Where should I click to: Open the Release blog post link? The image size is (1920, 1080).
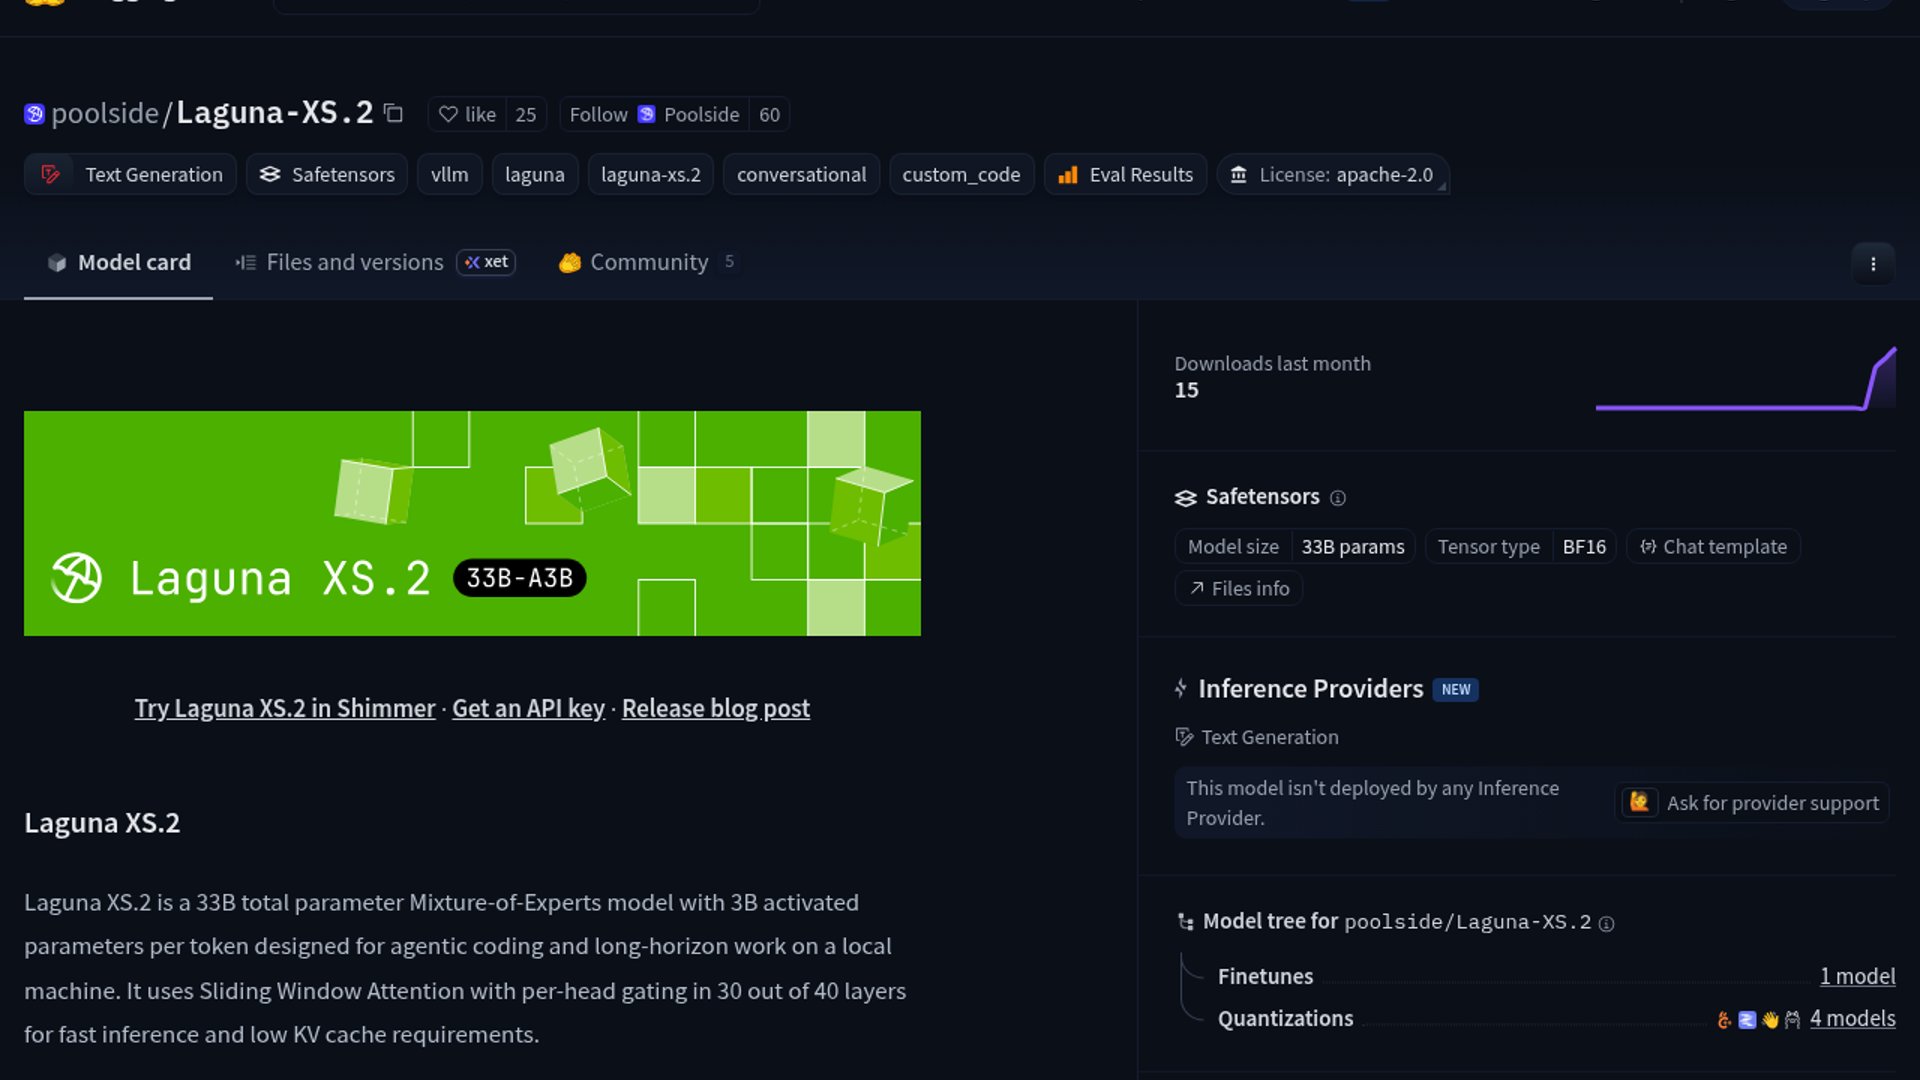pyautogui.click(x=715, y=708)
